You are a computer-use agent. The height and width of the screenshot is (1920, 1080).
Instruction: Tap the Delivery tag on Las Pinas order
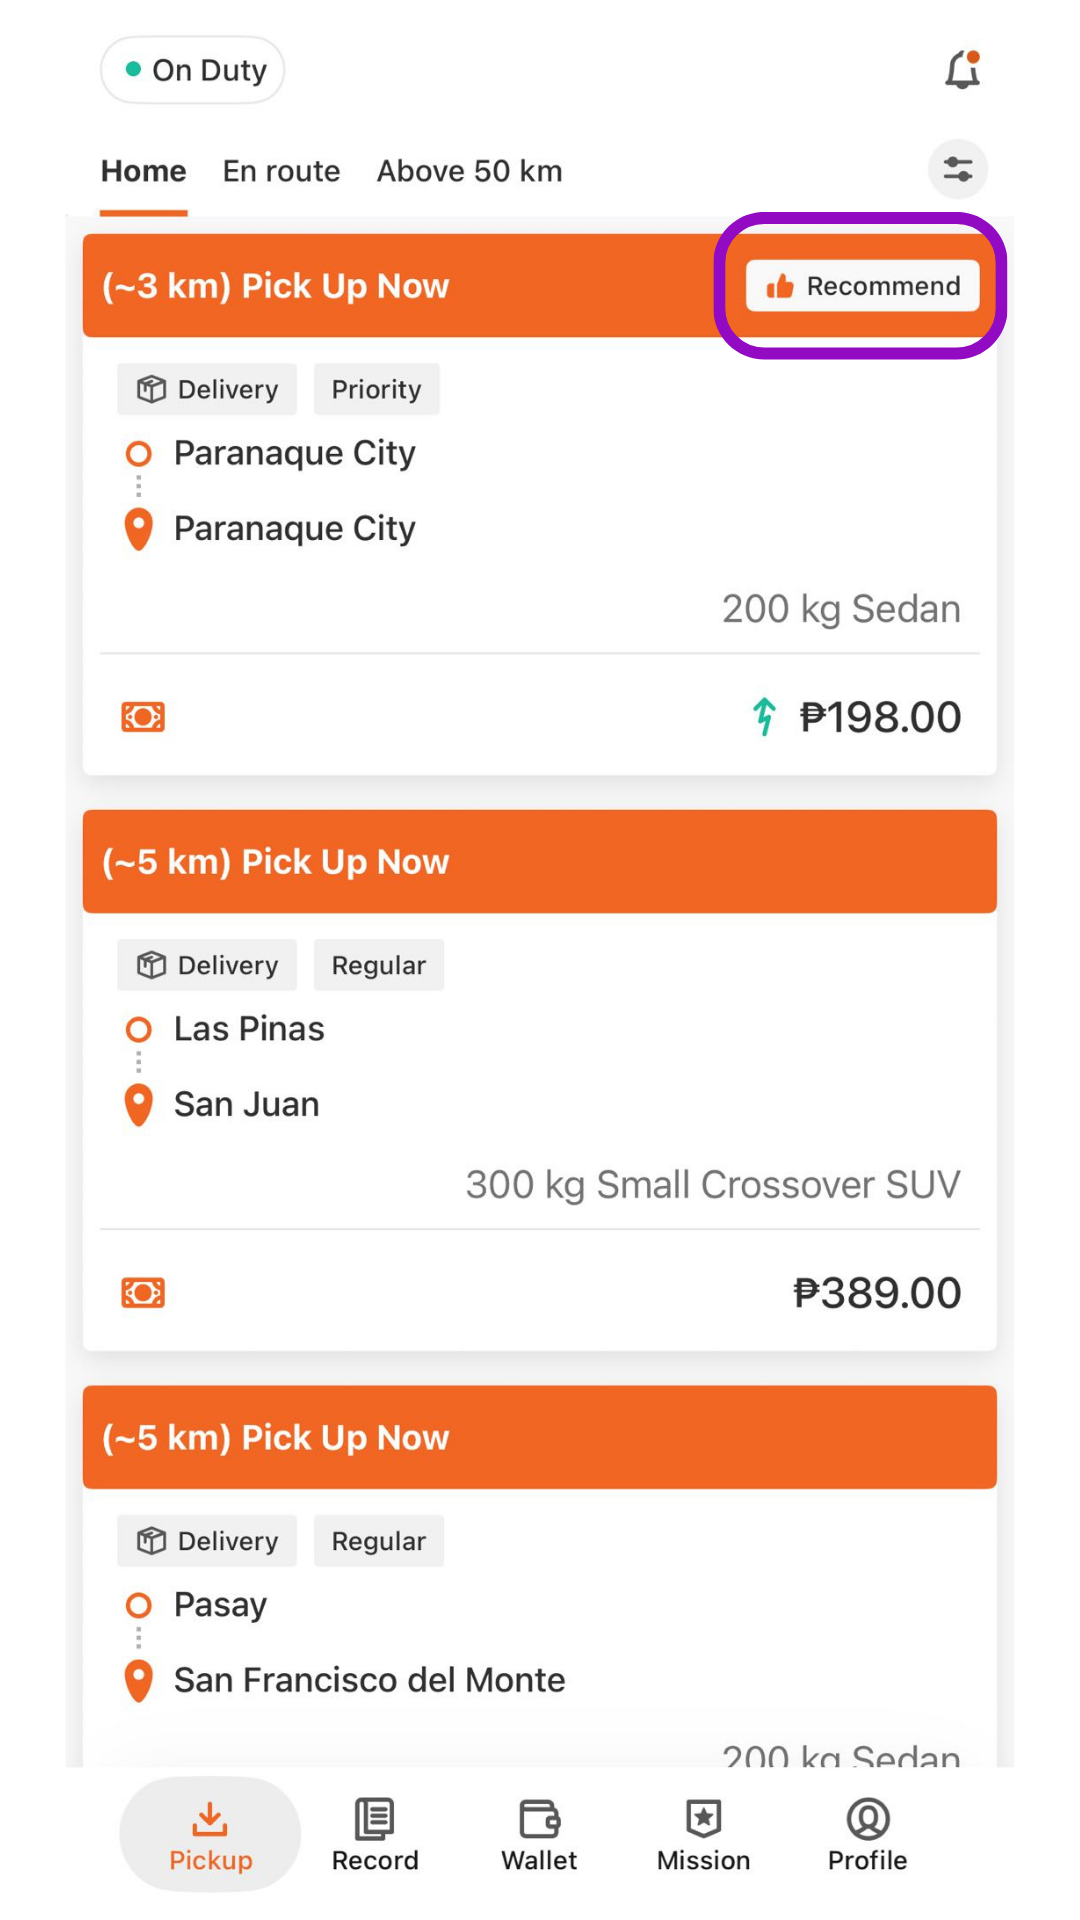(x=207, y=965)
